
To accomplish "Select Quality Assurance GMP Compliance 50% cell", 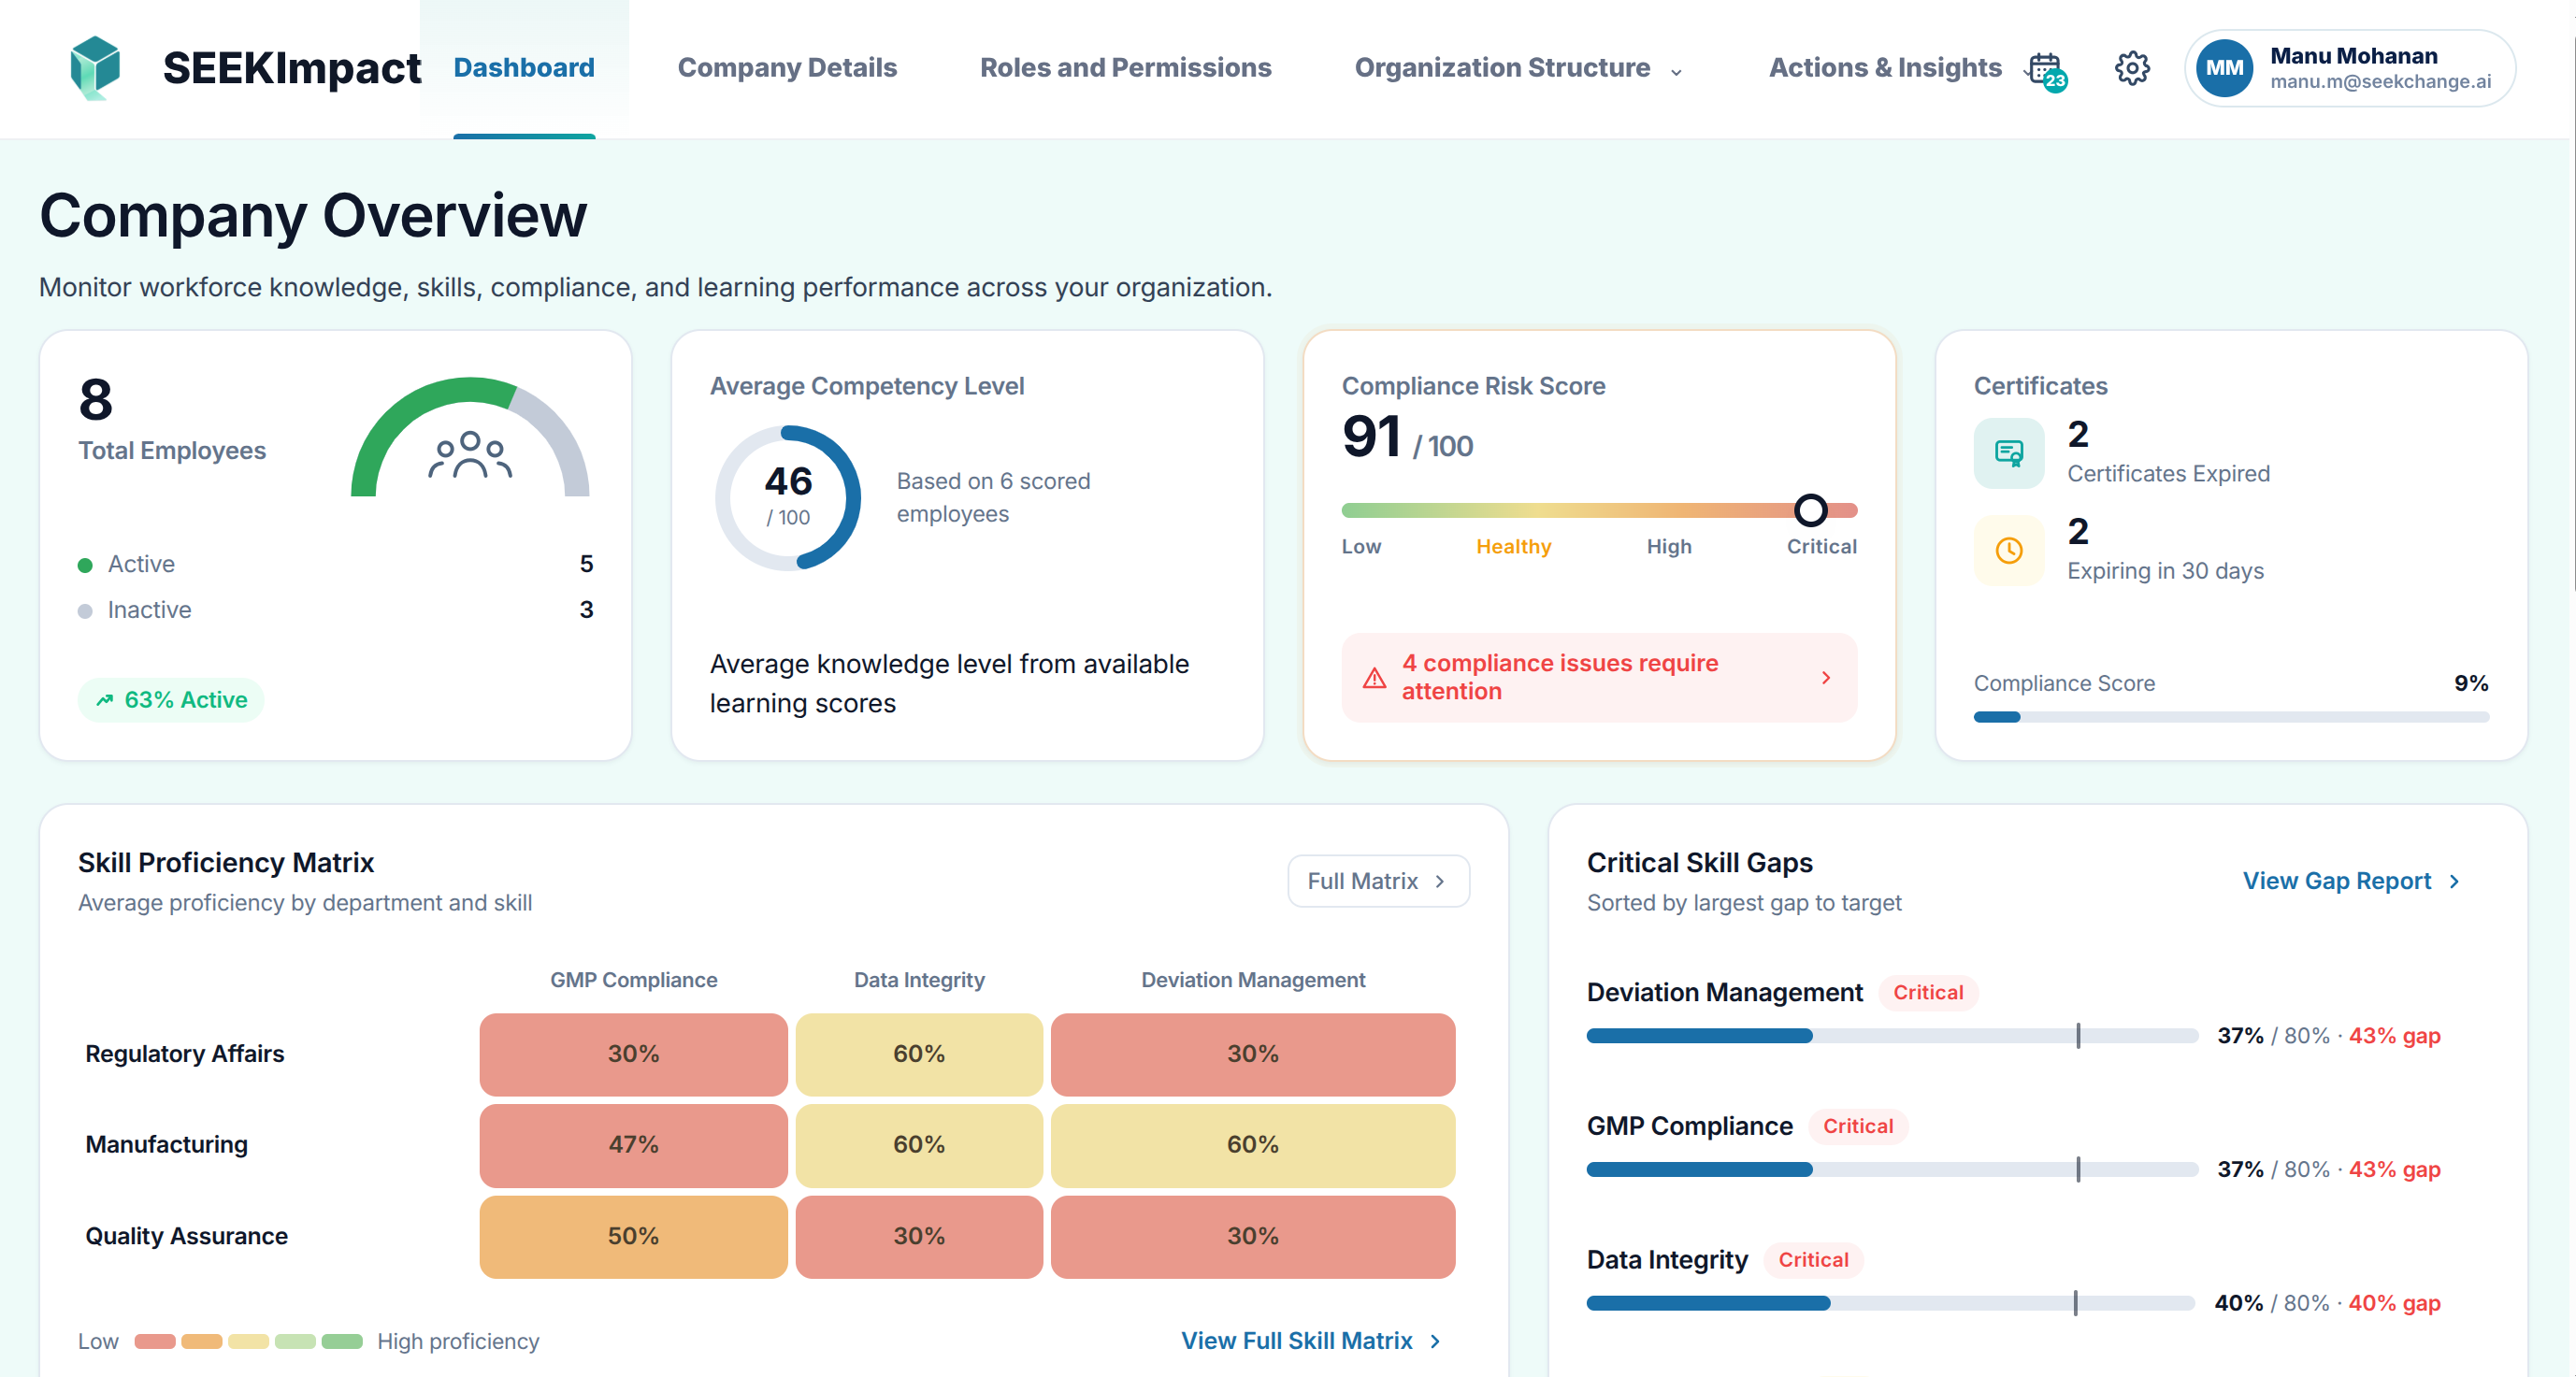I will tap(633, 1237).
